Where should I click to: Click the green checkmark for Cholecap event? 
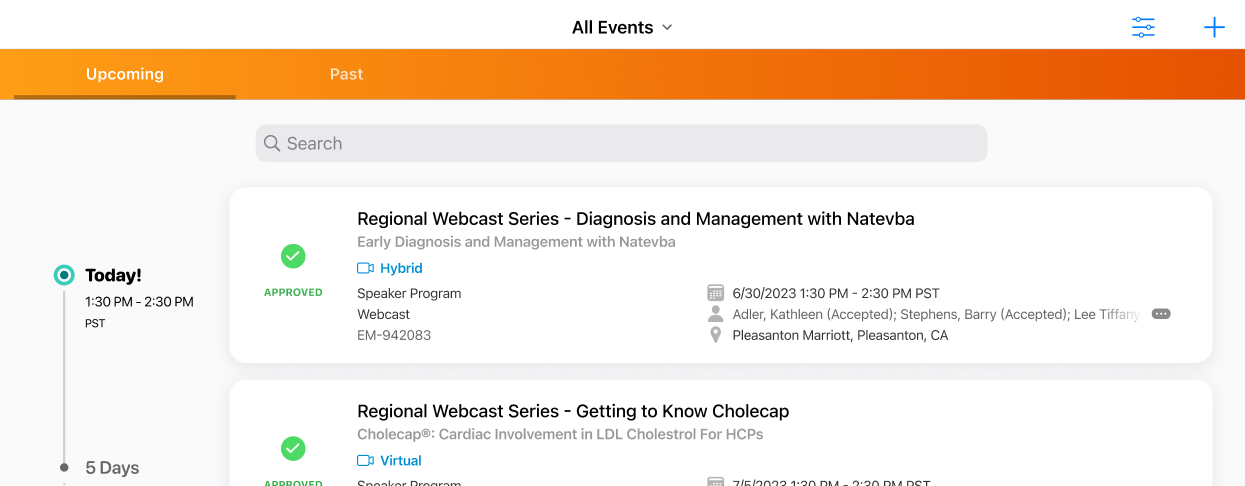point(293,448)
